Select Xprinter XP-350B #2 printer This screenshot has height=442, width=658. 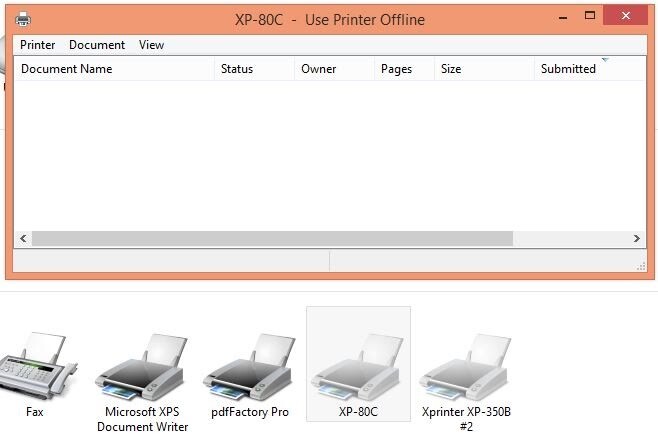click(466, 382)
